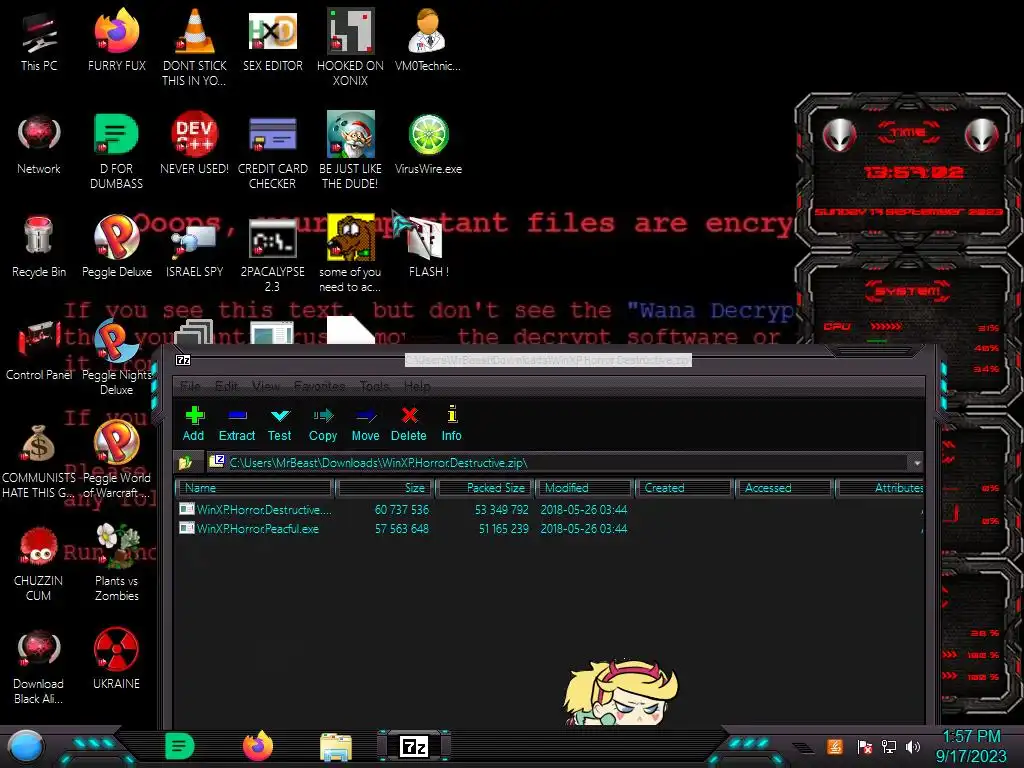Select the VirusWire.exe lime icon

tap(428, 144)
